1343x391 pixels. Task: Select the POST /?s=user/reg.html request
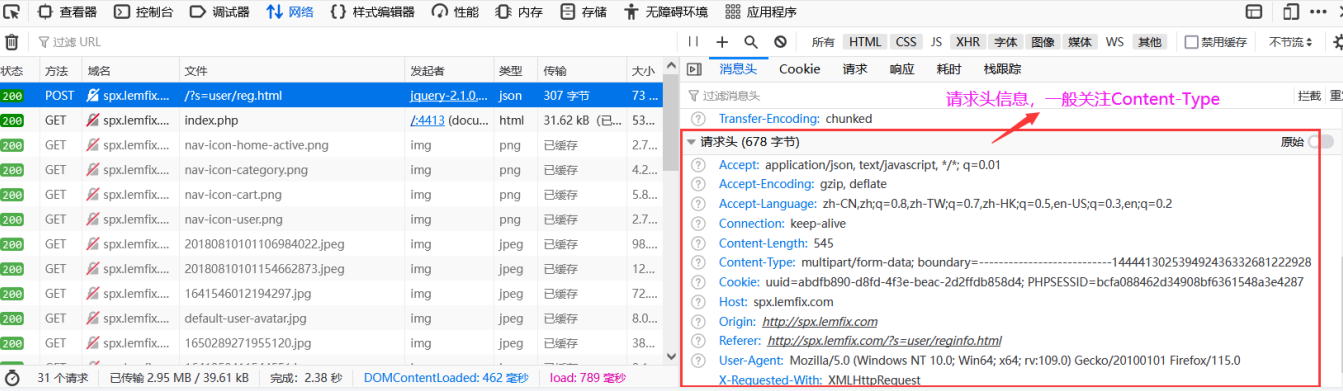(330, 96)
